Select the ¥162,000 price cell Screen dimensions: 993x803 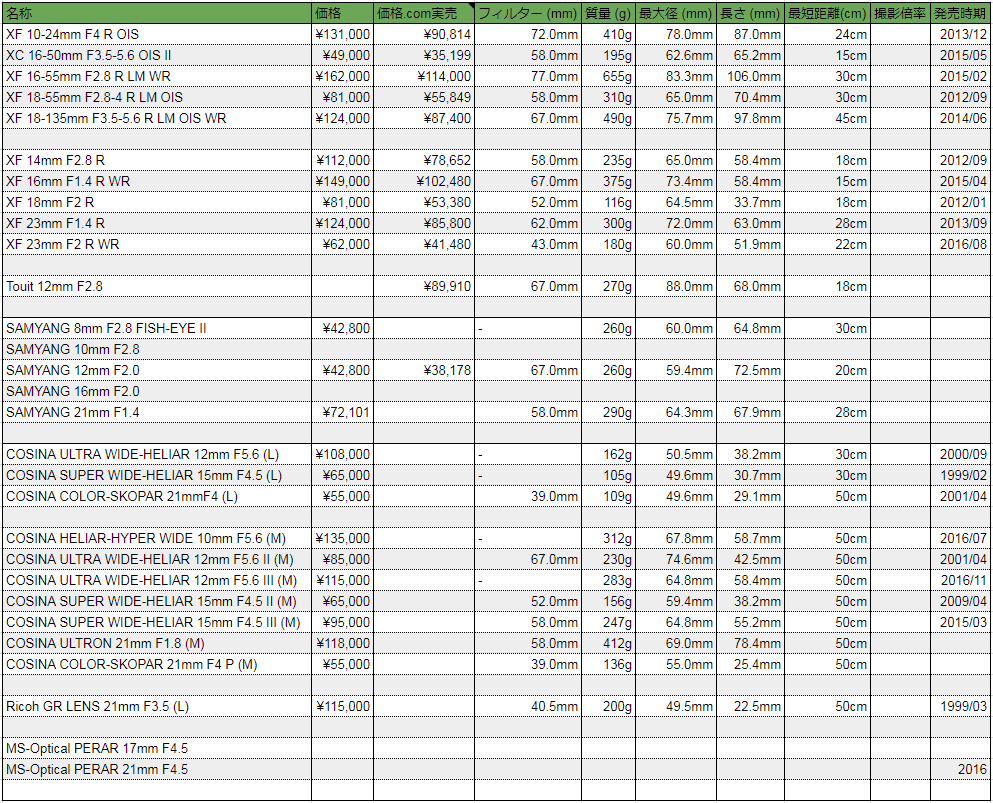coord(342,76)
